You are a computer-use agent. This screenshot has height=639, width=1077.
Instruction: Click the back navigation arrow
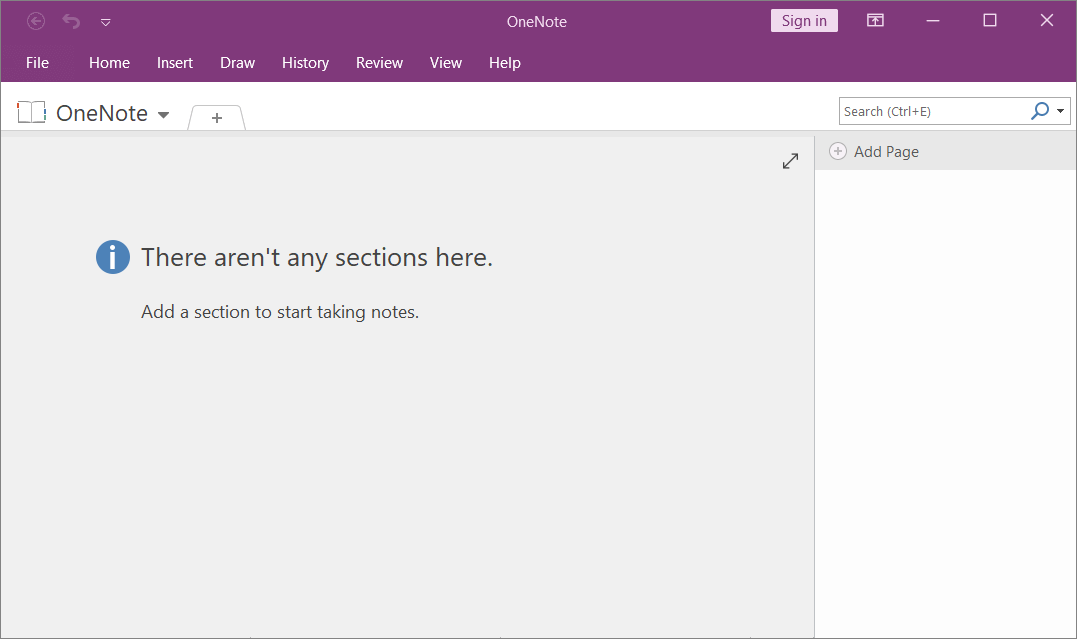[x=36, y=21]
